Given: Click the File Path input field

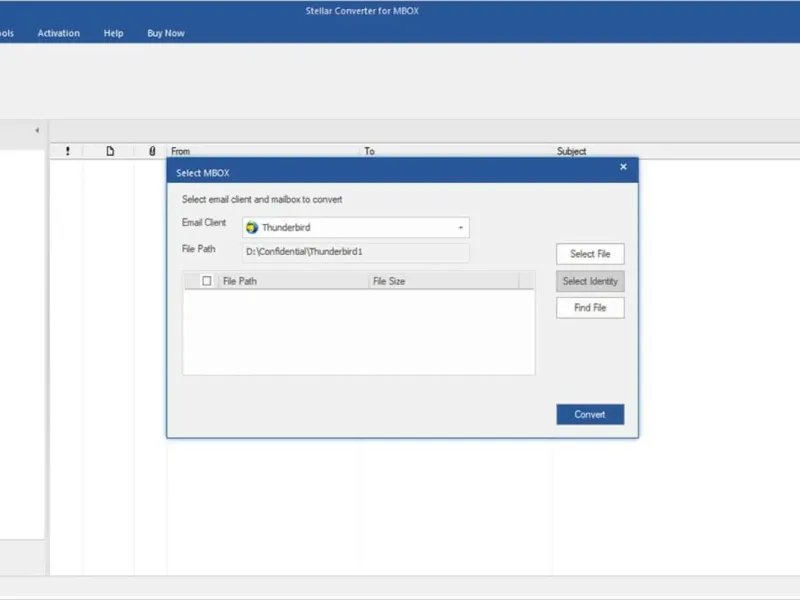Looking at the screenshot, I should click(x=356, y=252).
